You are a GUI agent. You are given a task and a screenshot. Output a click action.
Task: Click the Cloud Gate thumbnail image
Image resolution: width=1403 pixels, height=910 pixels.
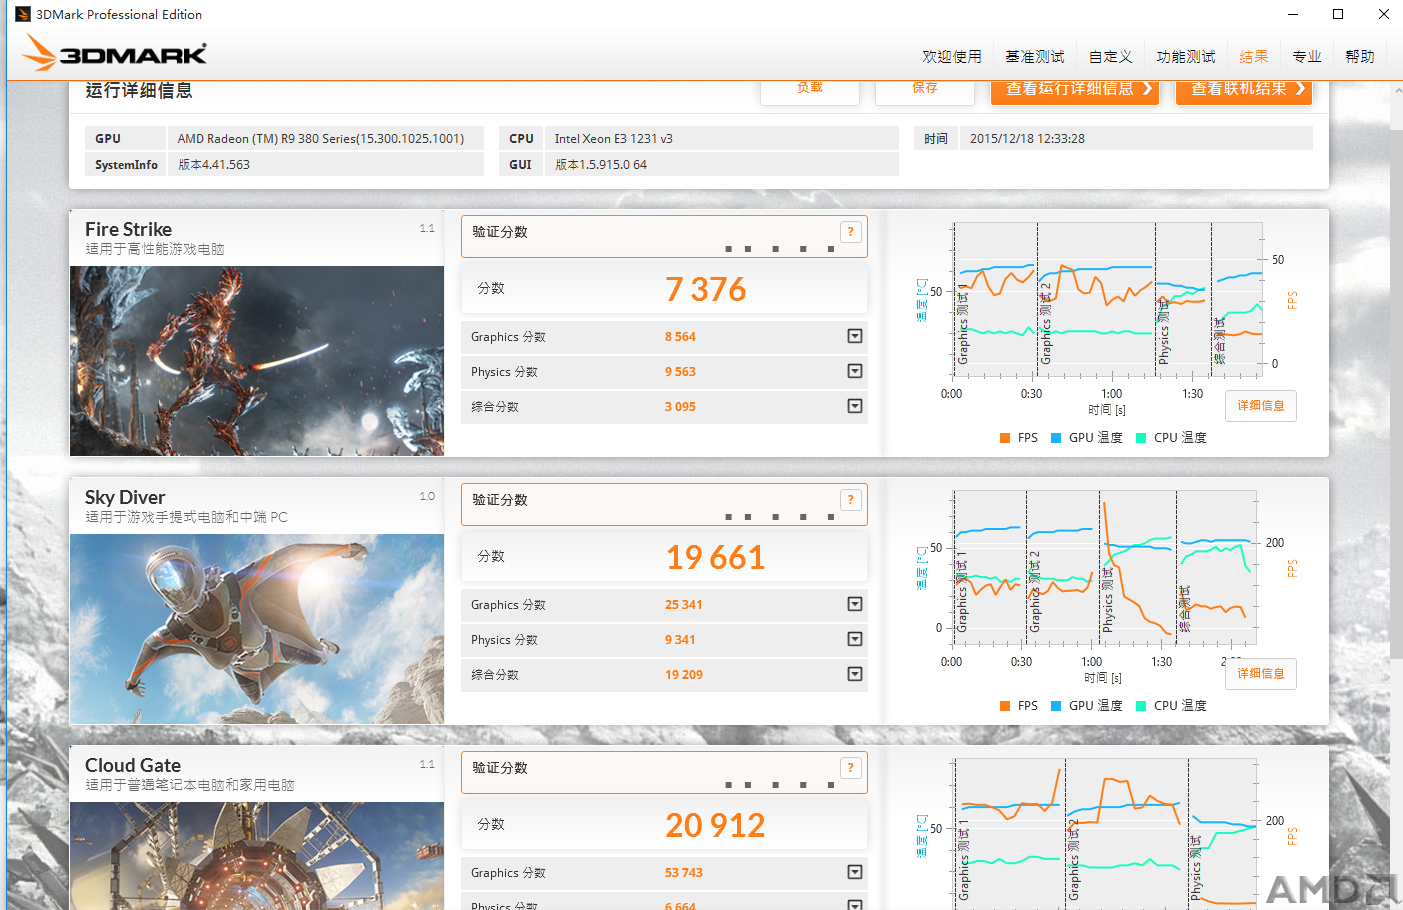(x=257, y=856)
